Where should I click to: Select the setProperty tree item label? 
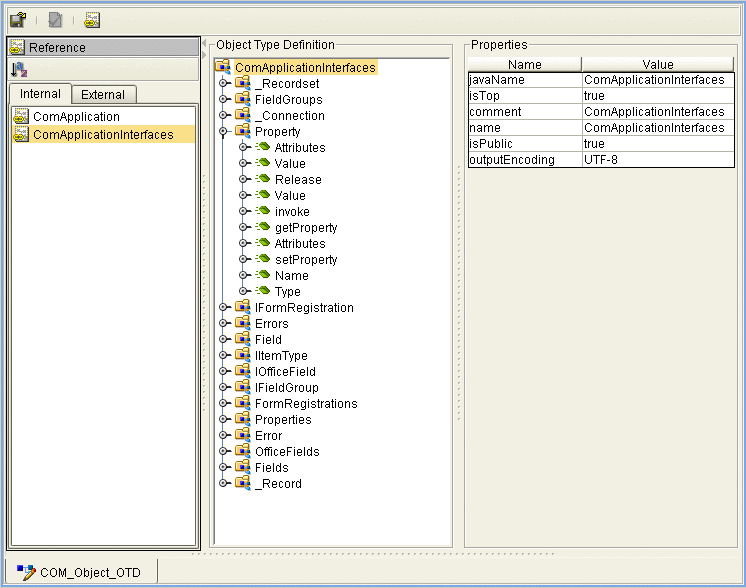[306, 259]
